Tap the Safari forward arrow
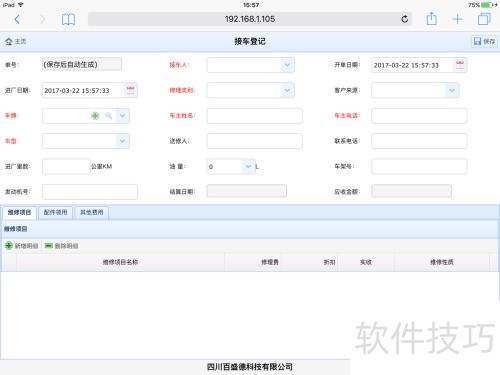This screenshot has height=375, width=500. [x=42, y=19]
